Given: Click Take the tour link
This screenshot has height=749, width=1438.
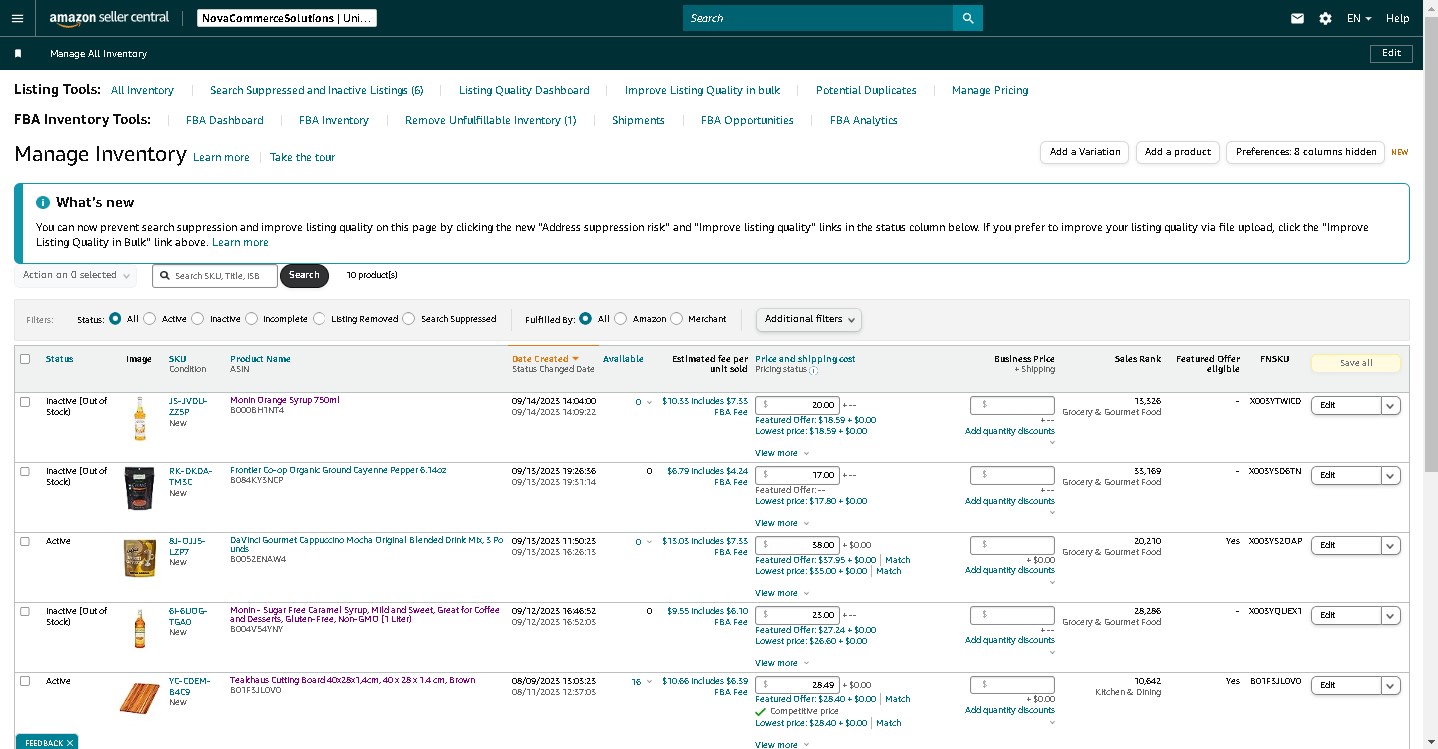Looking at the screenshot, I should (x=302, y=157).
